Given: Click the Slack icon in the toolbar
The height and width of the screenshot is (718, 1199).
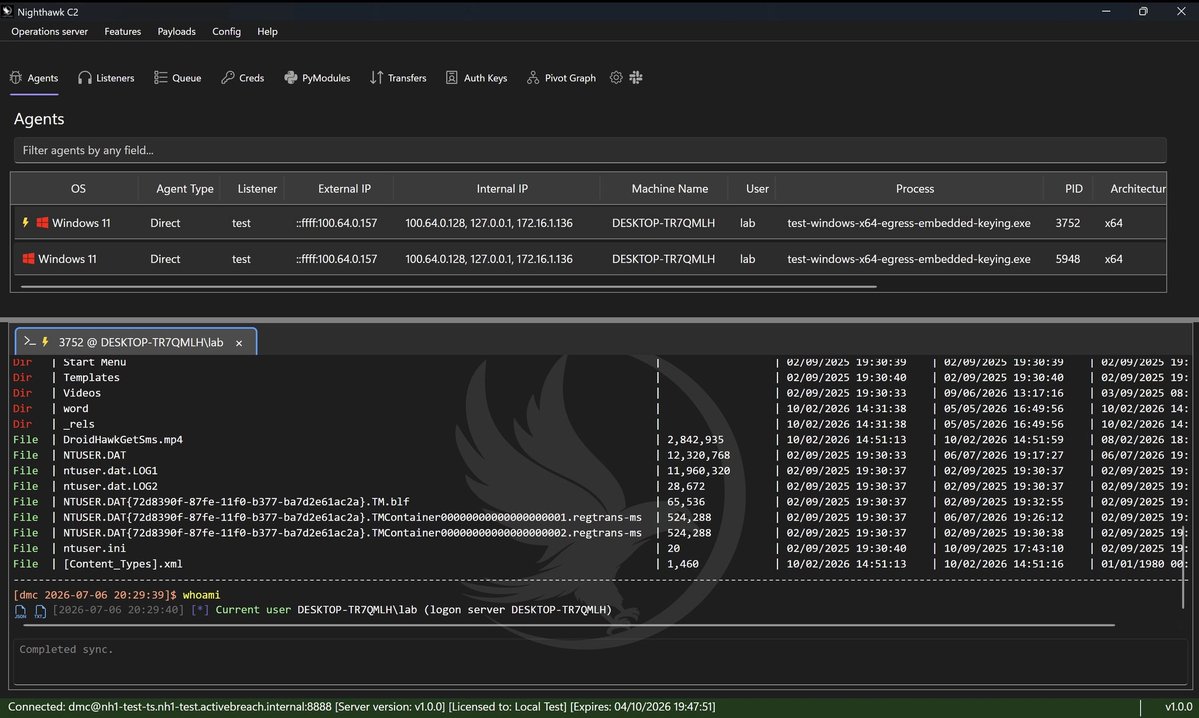Looking at the screenshot, I should click(635, 77).
